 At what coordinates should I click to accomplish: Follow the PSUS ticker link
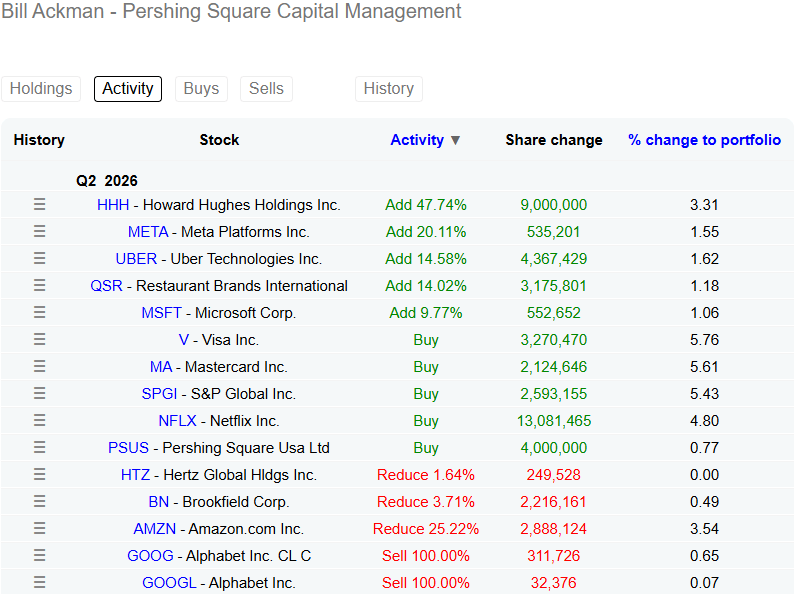click(x=128, y=448)
